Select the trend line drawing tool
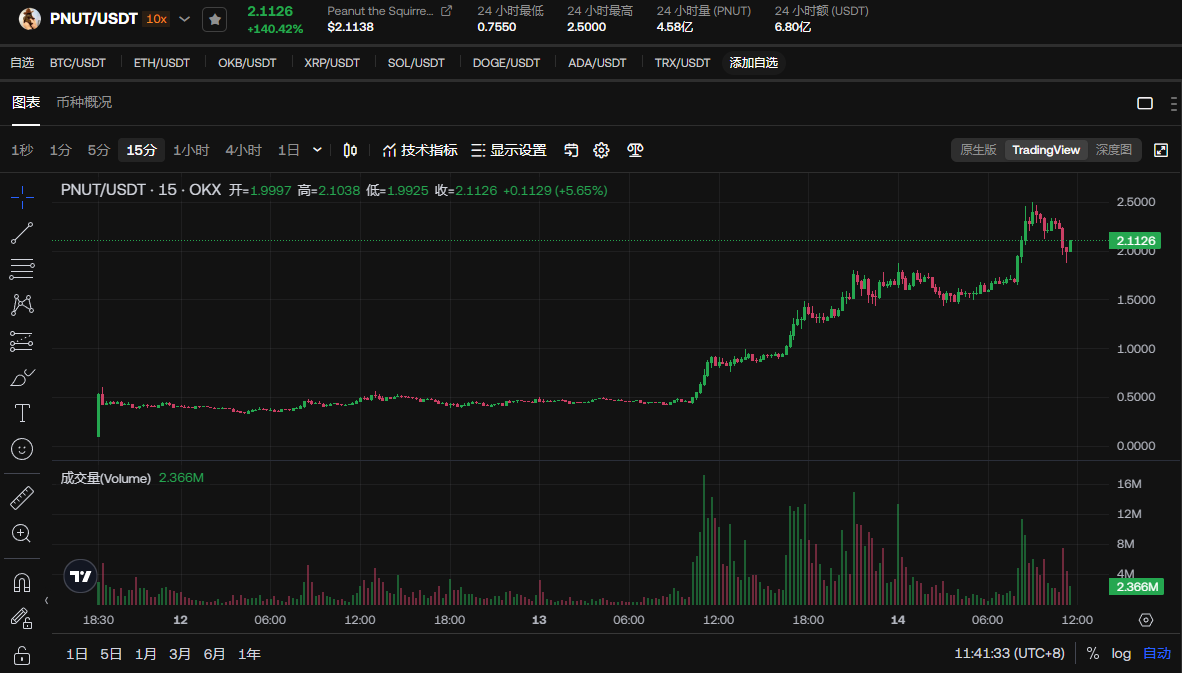Image resolution: width=1182 pixels, height=673 pixels. [22, 233]
